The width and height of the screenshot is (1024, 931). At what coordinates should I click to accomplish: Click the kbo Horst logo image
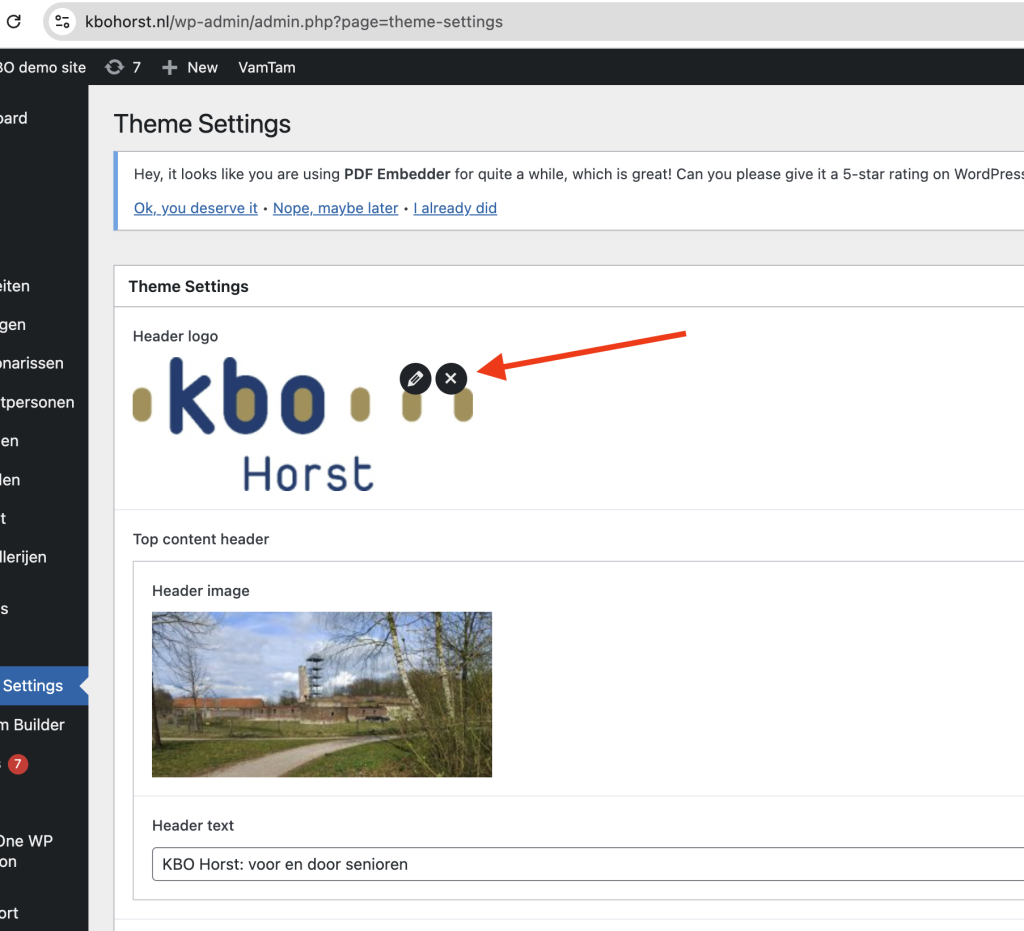coord(303,424)
